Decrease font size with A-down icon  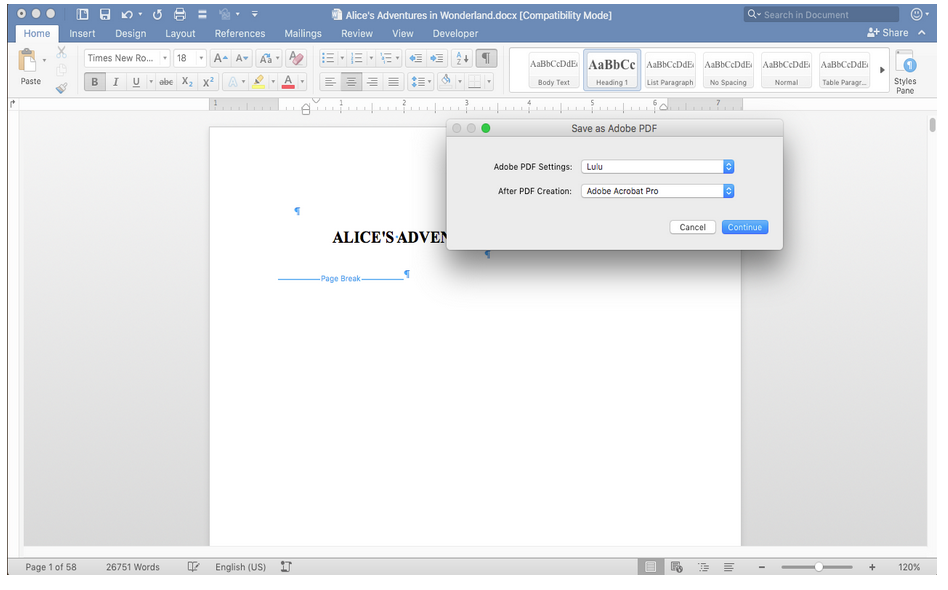(x=242, y=58)
